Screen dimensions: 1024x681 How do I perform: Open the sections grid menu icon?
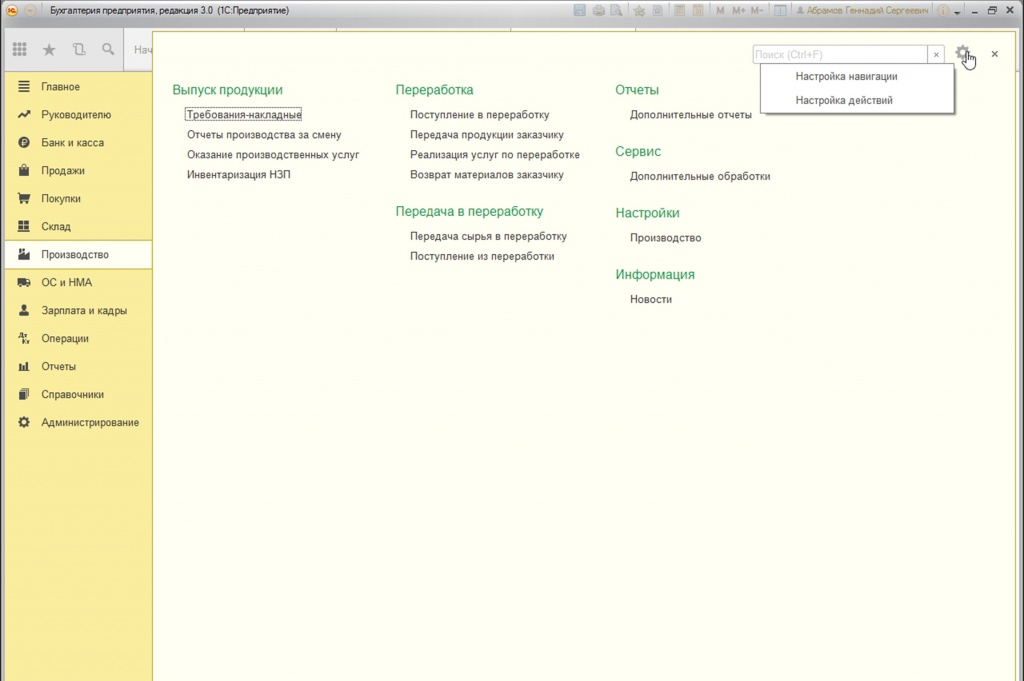tap(20, 49)
